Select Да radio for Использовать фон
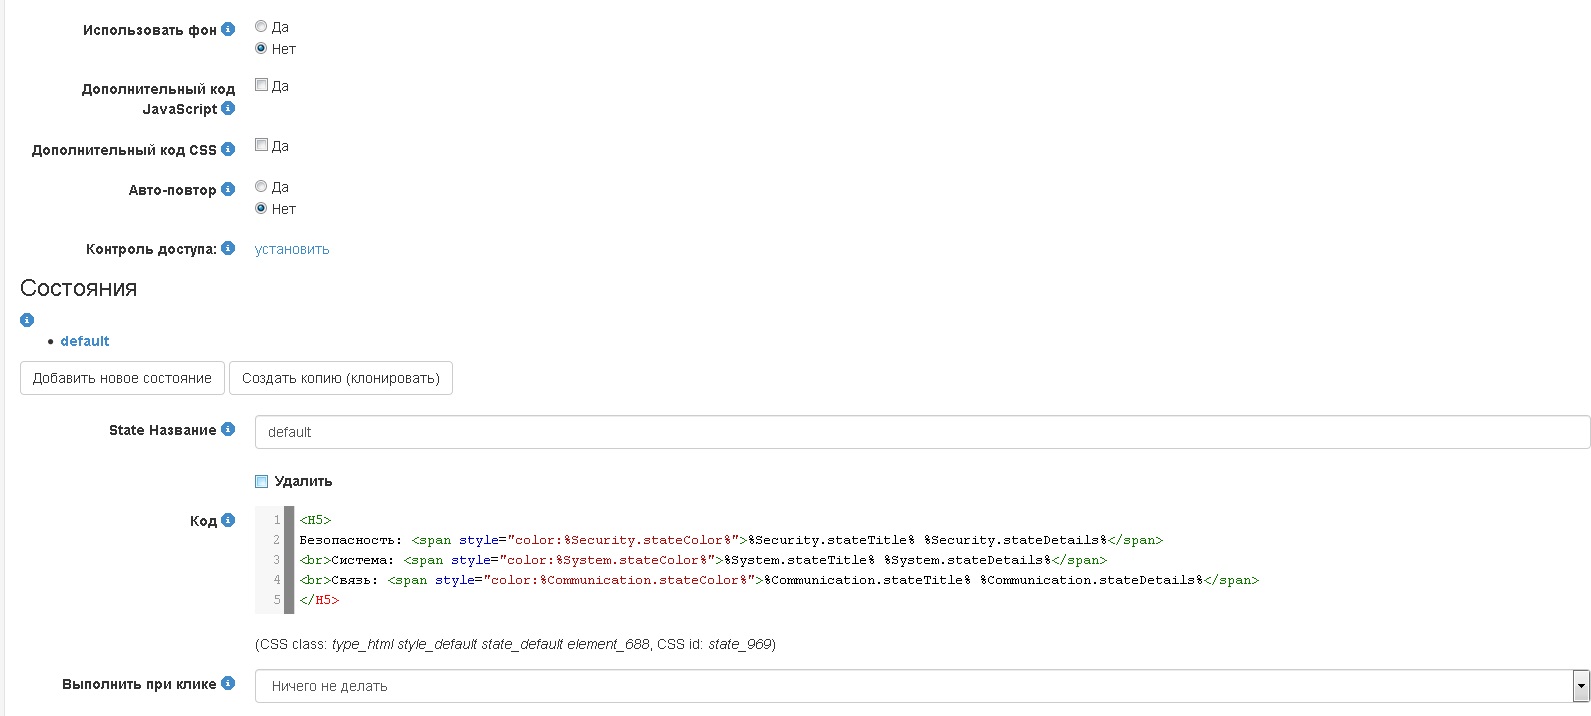 [261, 27]
